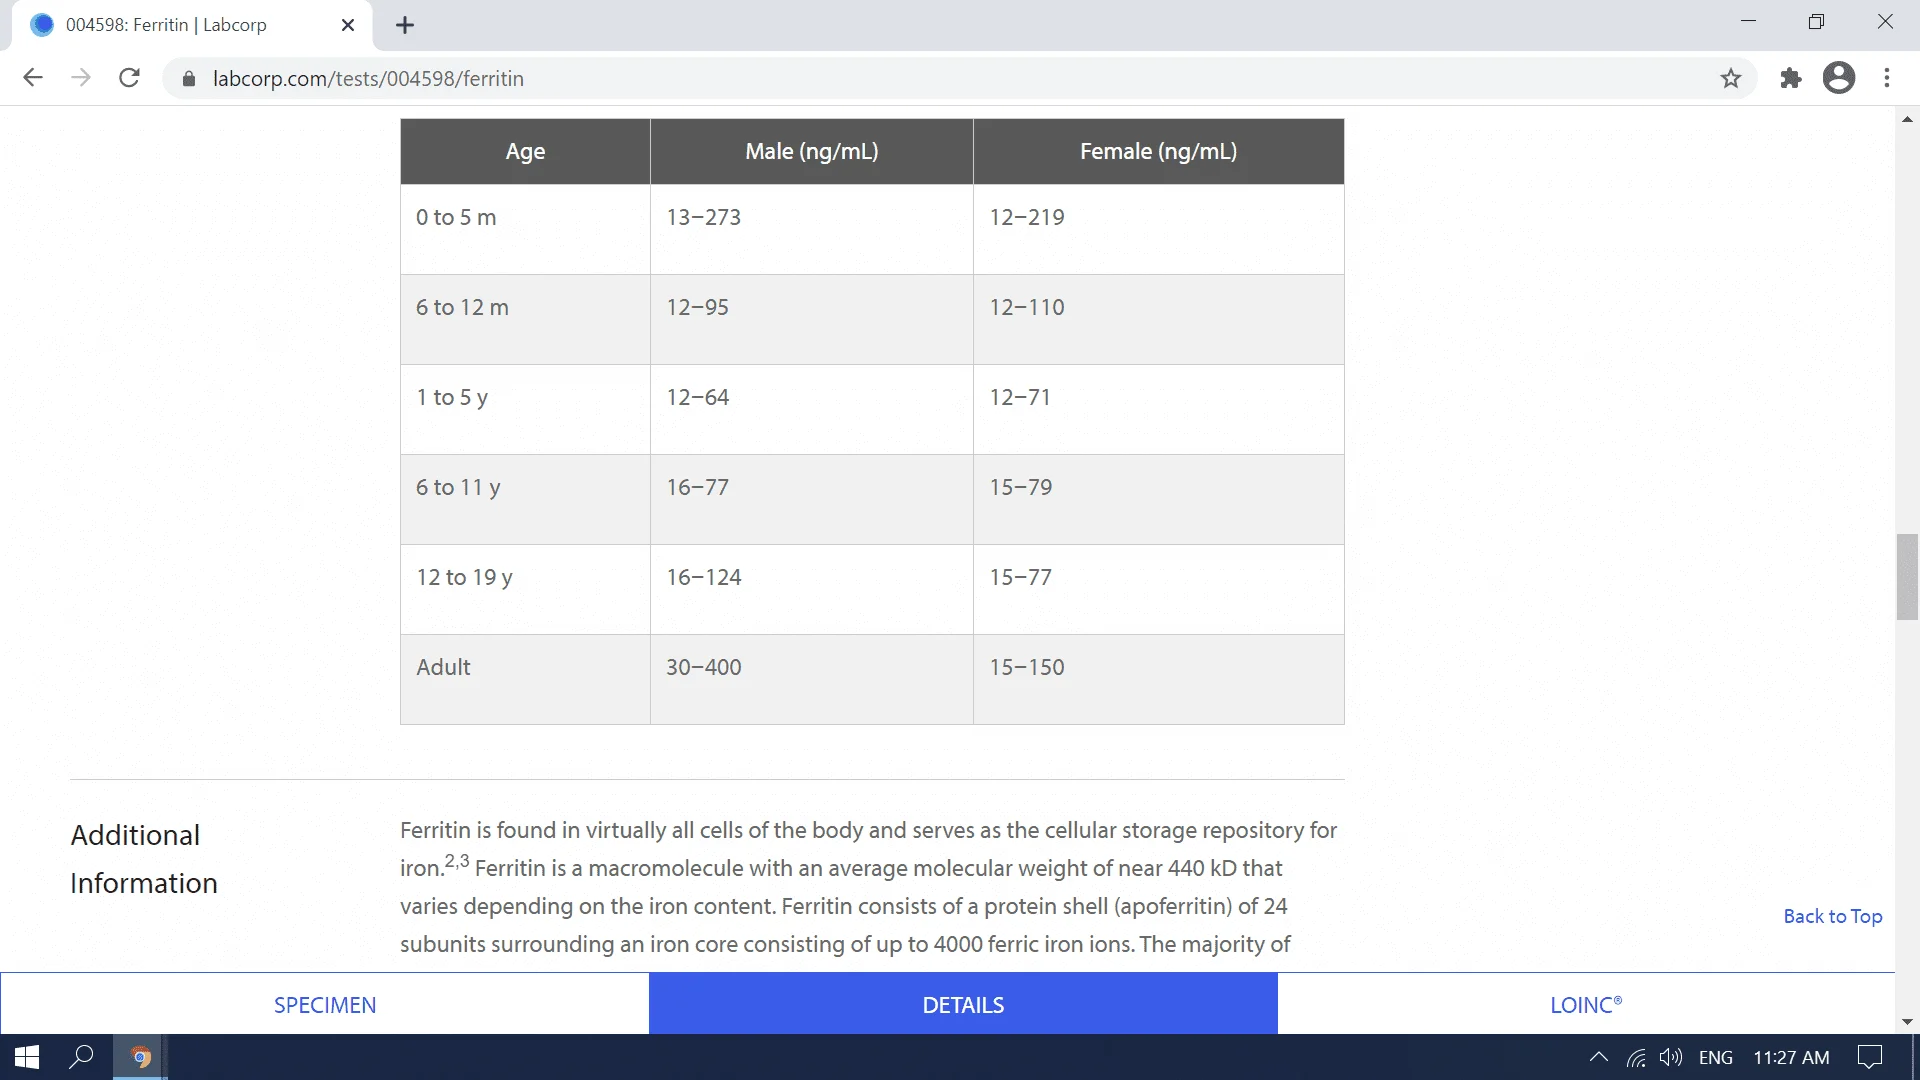1920x1080 pixels.
Task: Close the Ferritin Labcorp tab
Action: tap(348, 25)
